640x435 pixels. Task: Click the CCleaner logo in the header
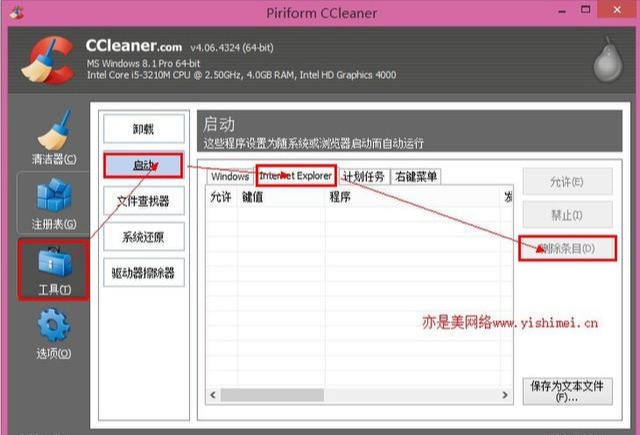[x=48, y=60]
